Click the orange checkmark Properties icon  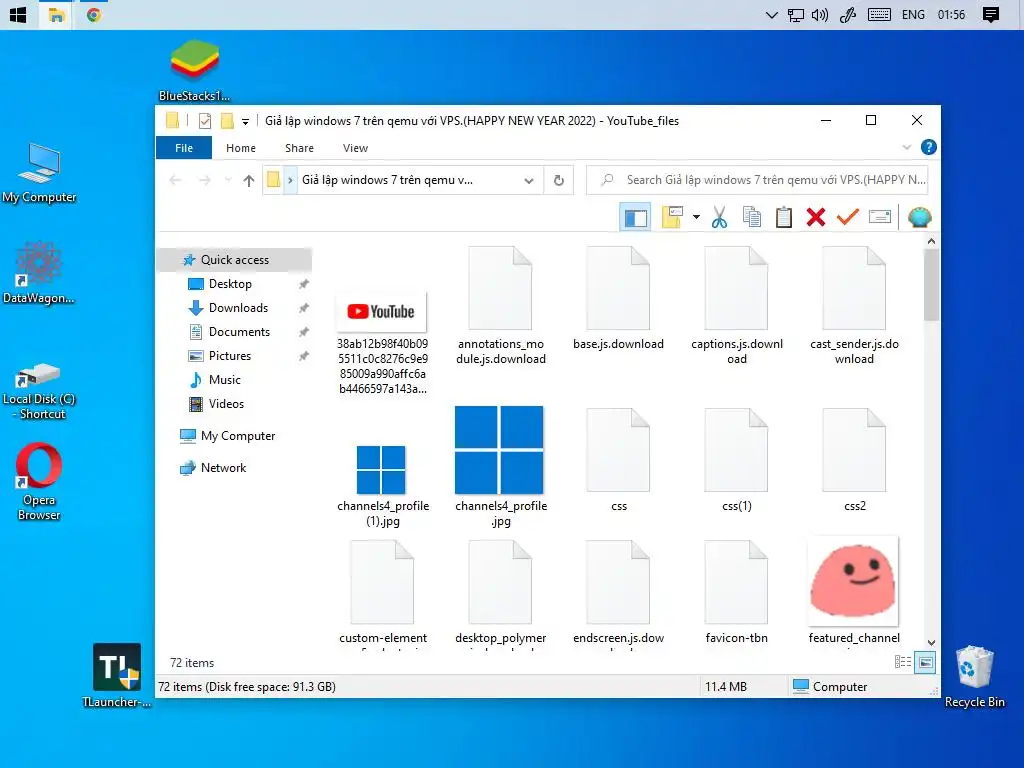coord(847,217)
